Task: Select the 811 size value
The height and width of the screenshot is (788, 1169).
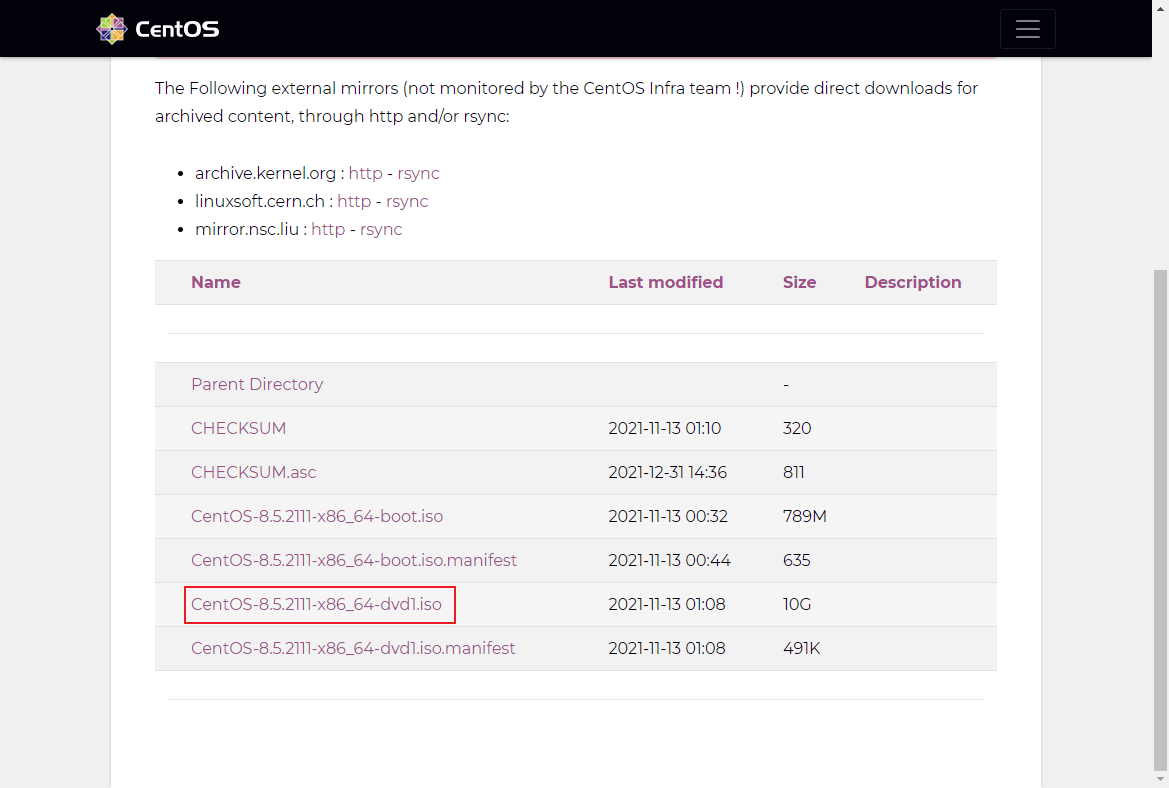Action: [793, 472]
